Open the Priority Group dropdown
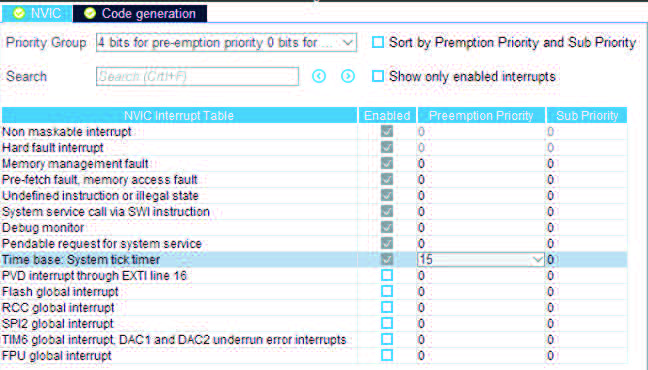648x370 pixels. coord(226,43)
